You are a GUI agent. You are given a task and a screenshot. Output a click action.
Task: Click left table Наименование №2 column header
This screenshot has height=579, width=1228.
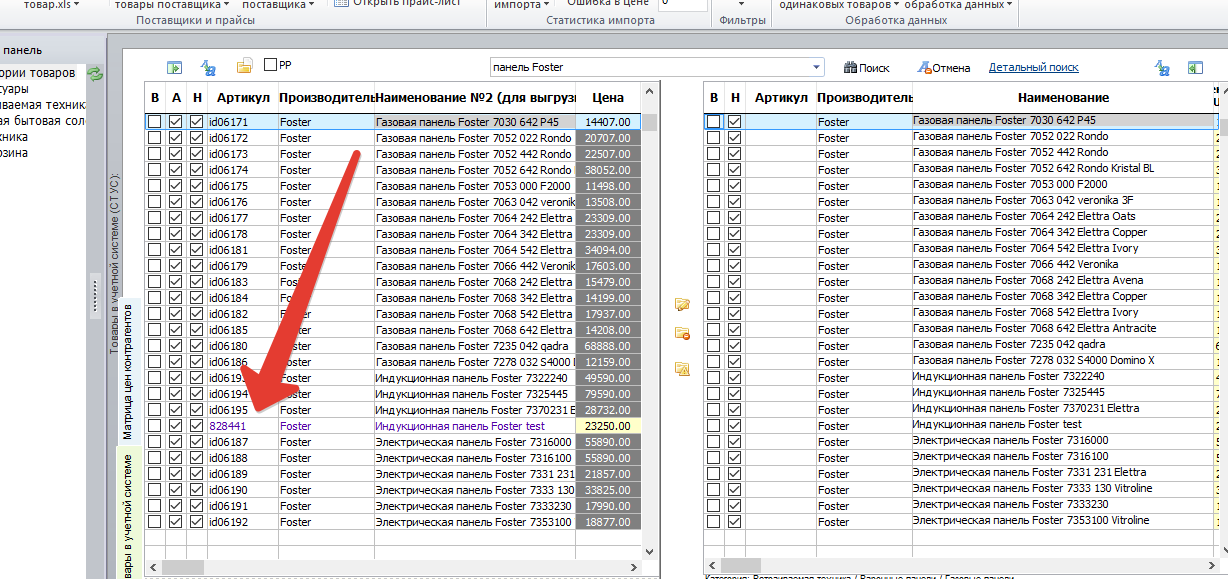(475, 97)
